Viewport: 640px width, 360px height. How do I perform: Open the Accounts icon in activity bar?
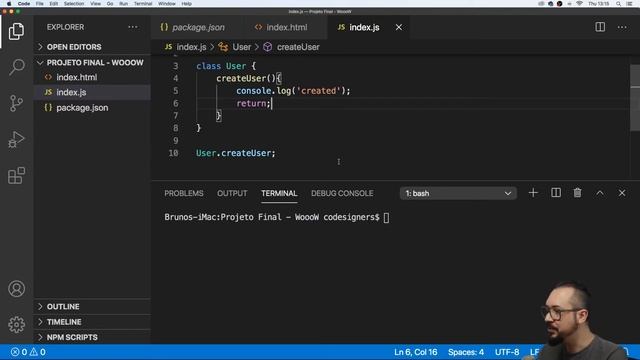tap(16, 289)
